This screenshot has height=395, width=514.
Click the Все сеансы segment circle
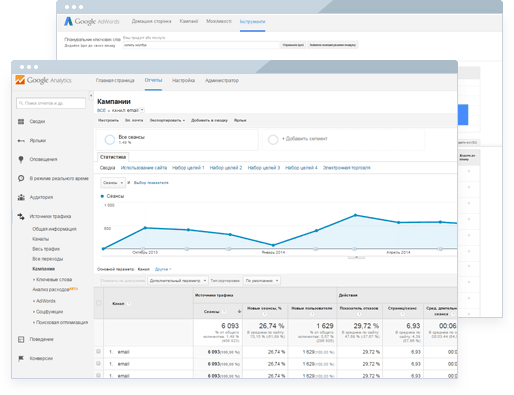click(110, 140)
